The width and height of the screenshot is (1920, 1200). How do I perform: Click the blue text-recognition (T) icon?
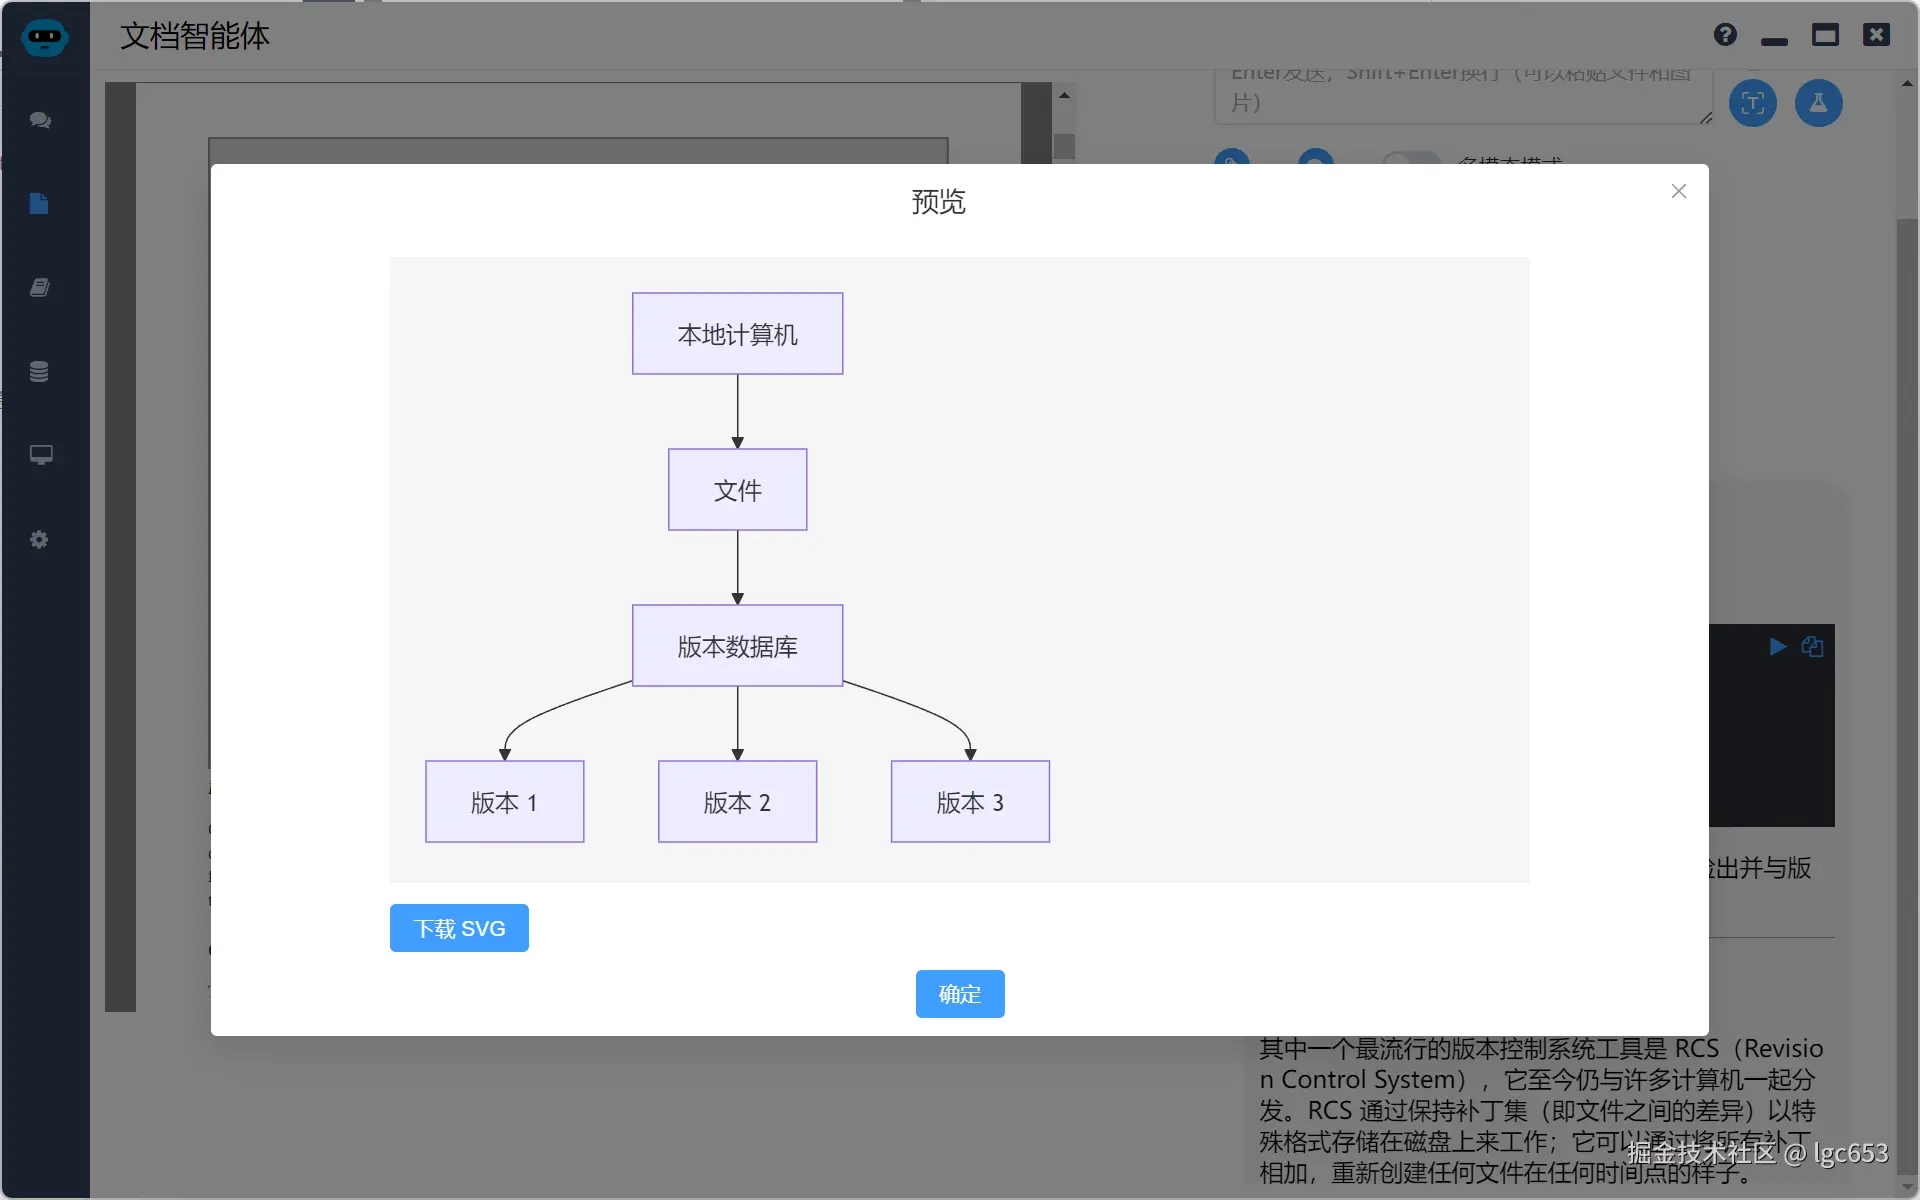pyautogui.click(x=1752, y=103)
